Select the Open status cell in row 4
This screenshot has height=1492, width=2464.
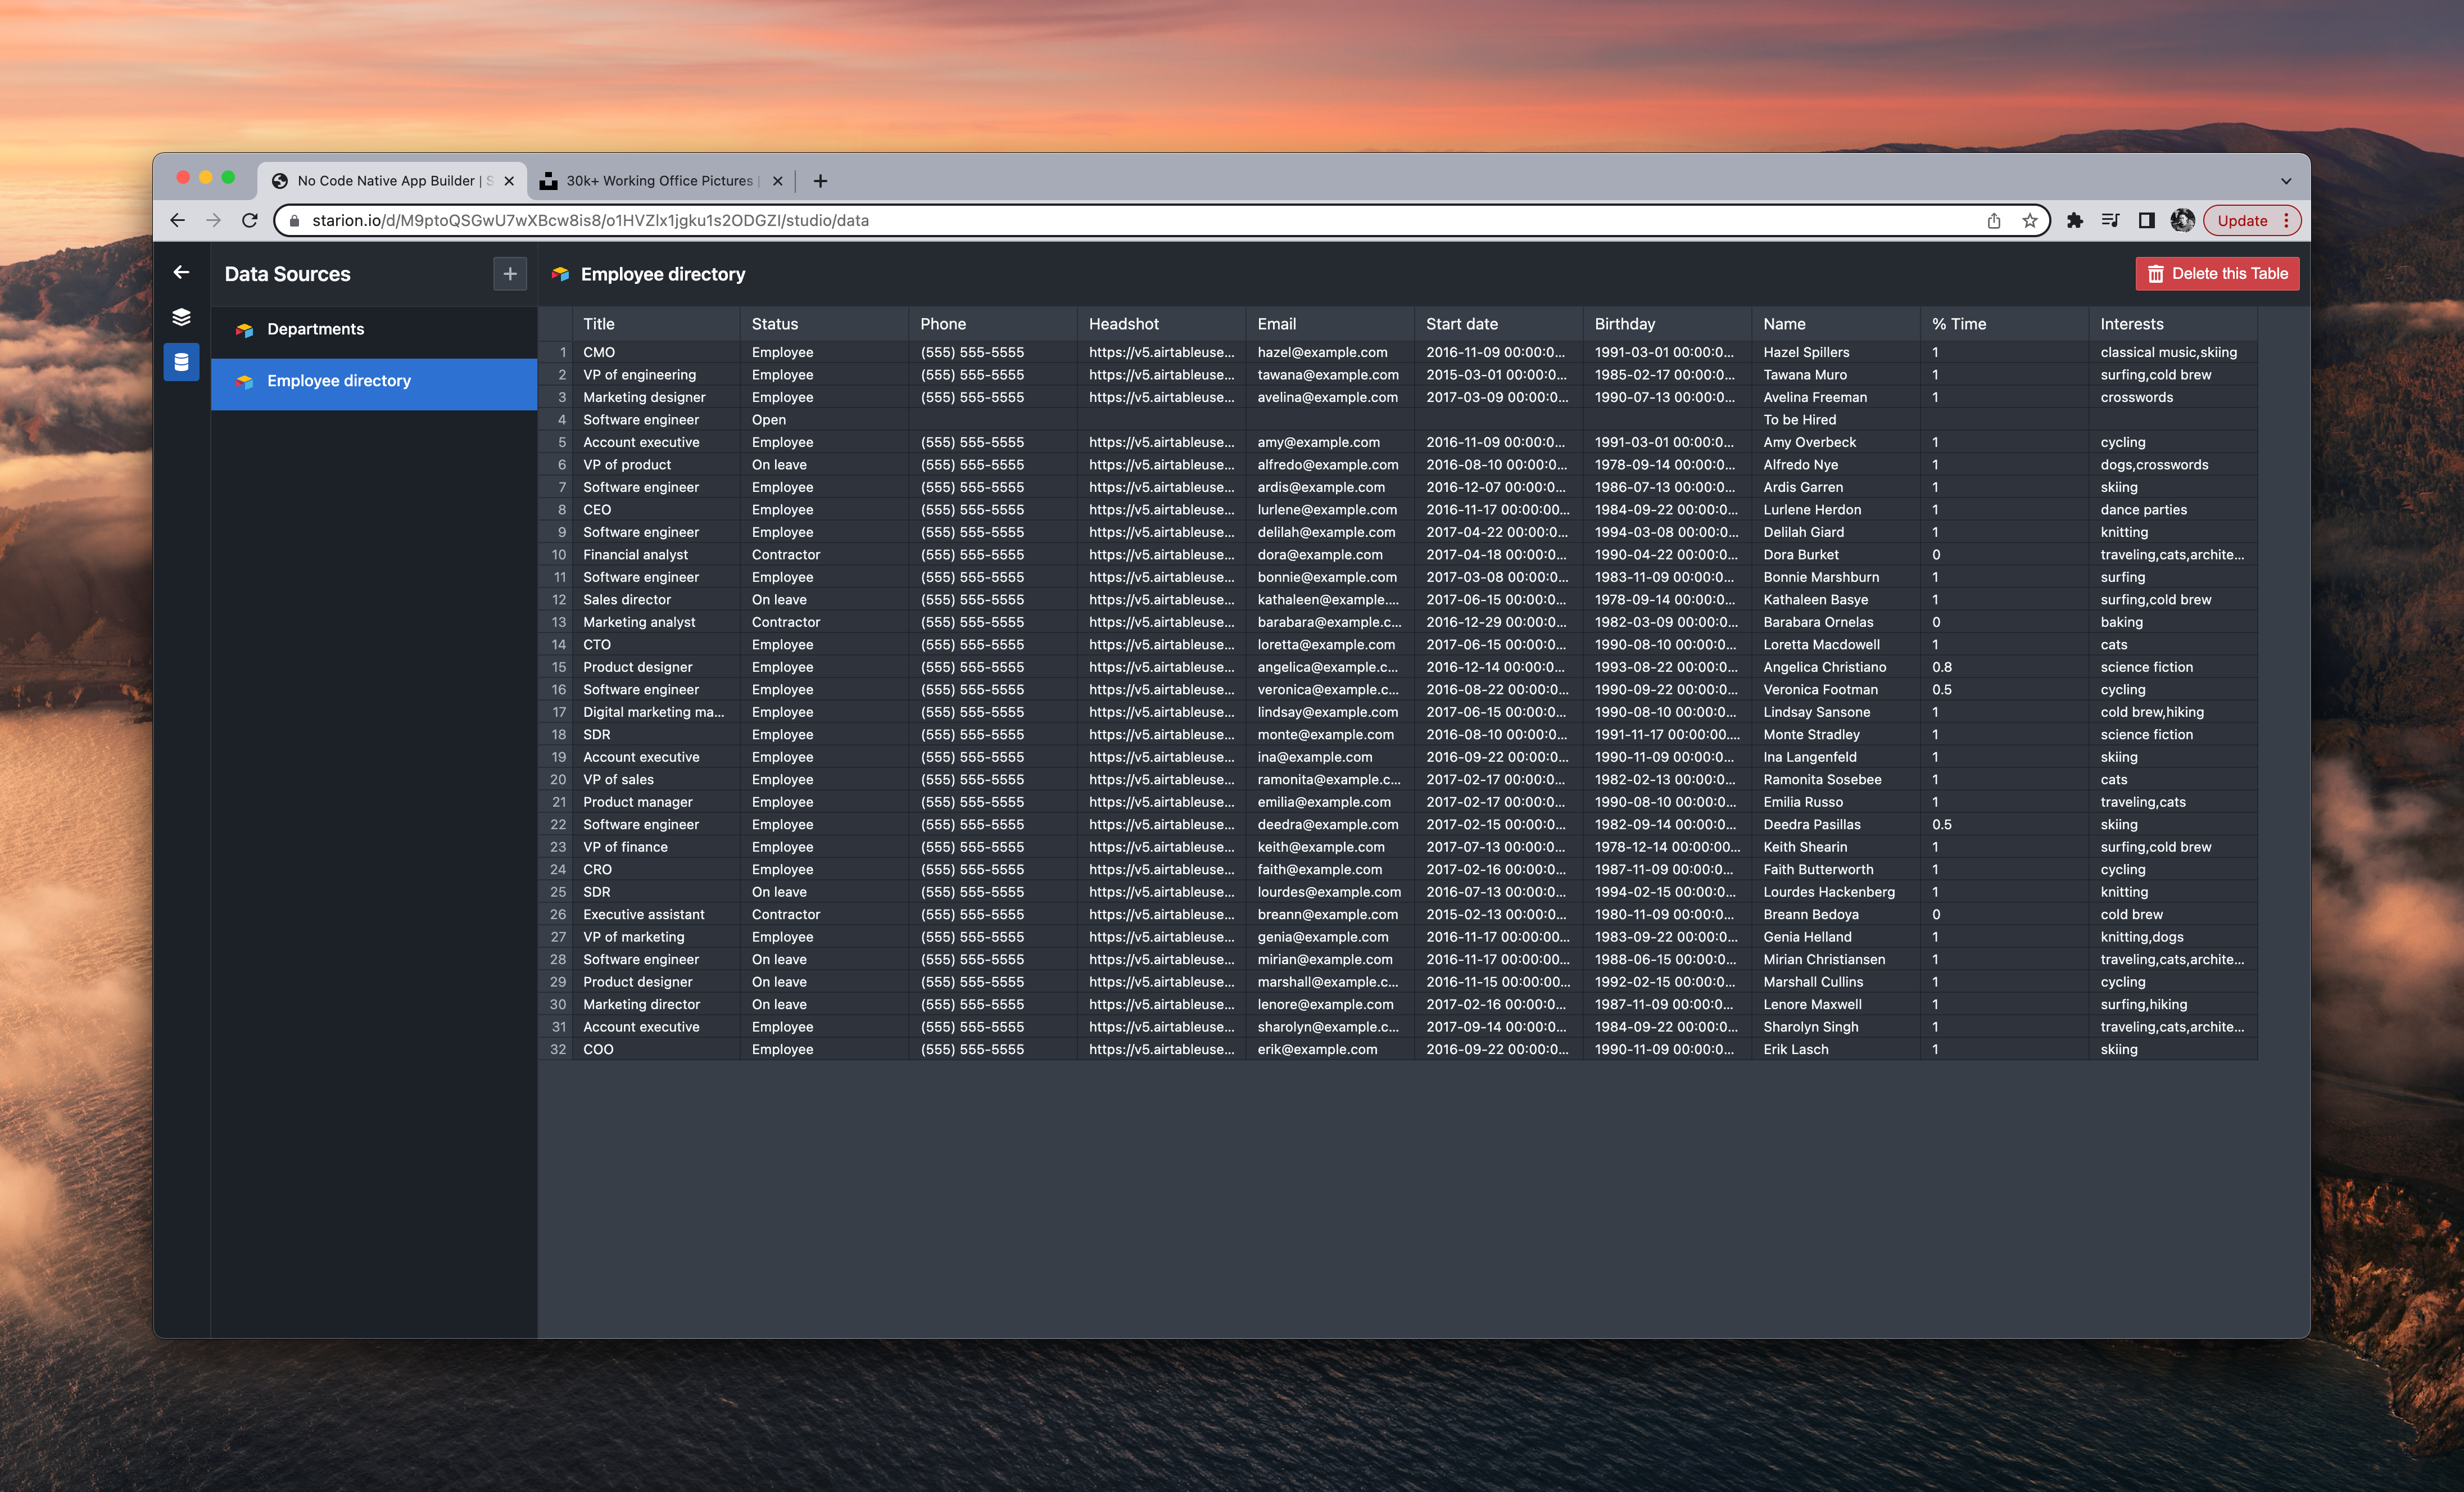point(825,420)
